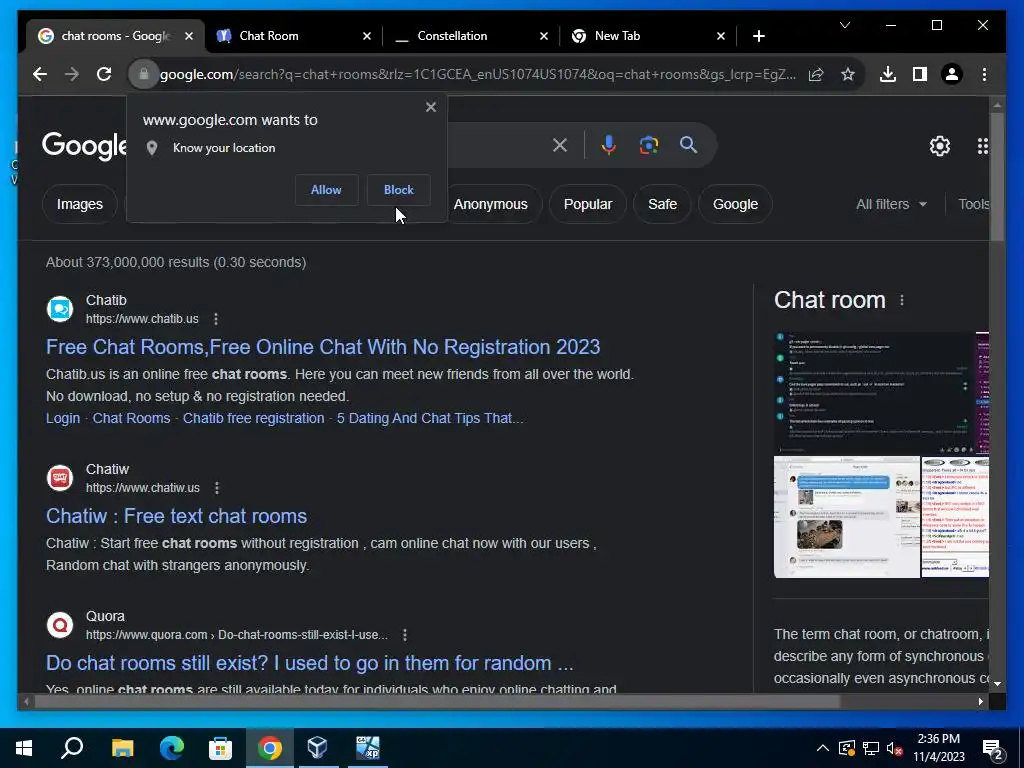Viewport: 1024px width, 768px height.
Task: Open Microsoft Store from the taskbar
Action: (x=220, y=748)
